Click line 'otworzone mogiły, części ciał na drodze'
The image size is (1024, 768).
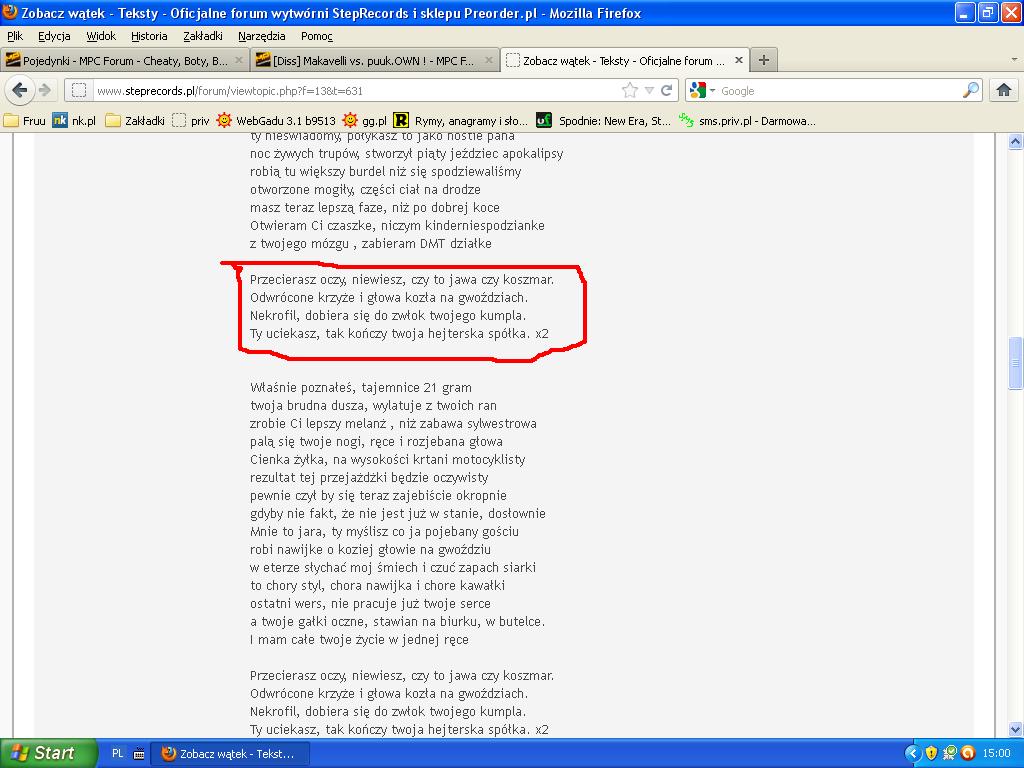365,189
